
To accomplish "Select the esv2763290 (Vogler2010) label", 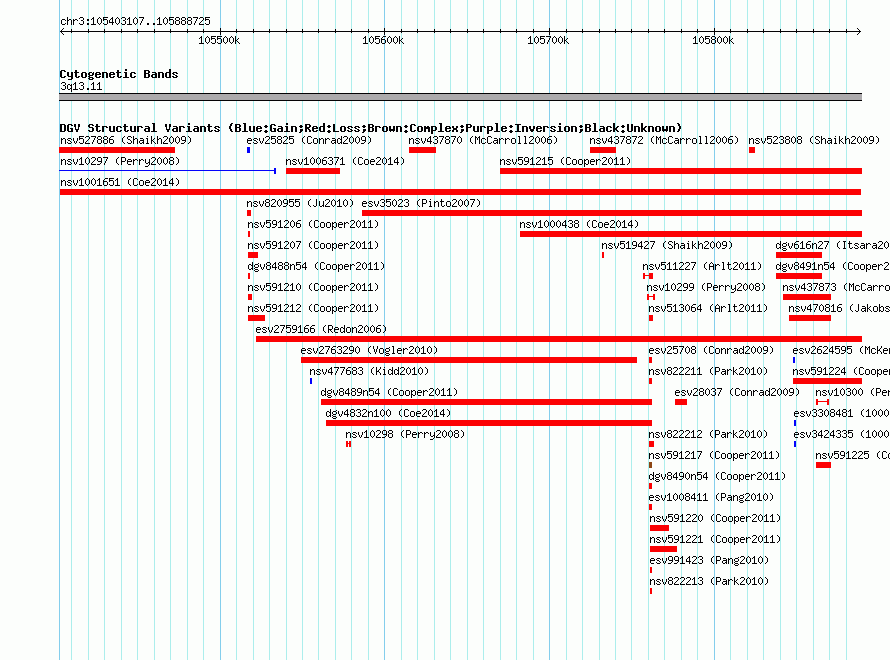I will [370, 350].
